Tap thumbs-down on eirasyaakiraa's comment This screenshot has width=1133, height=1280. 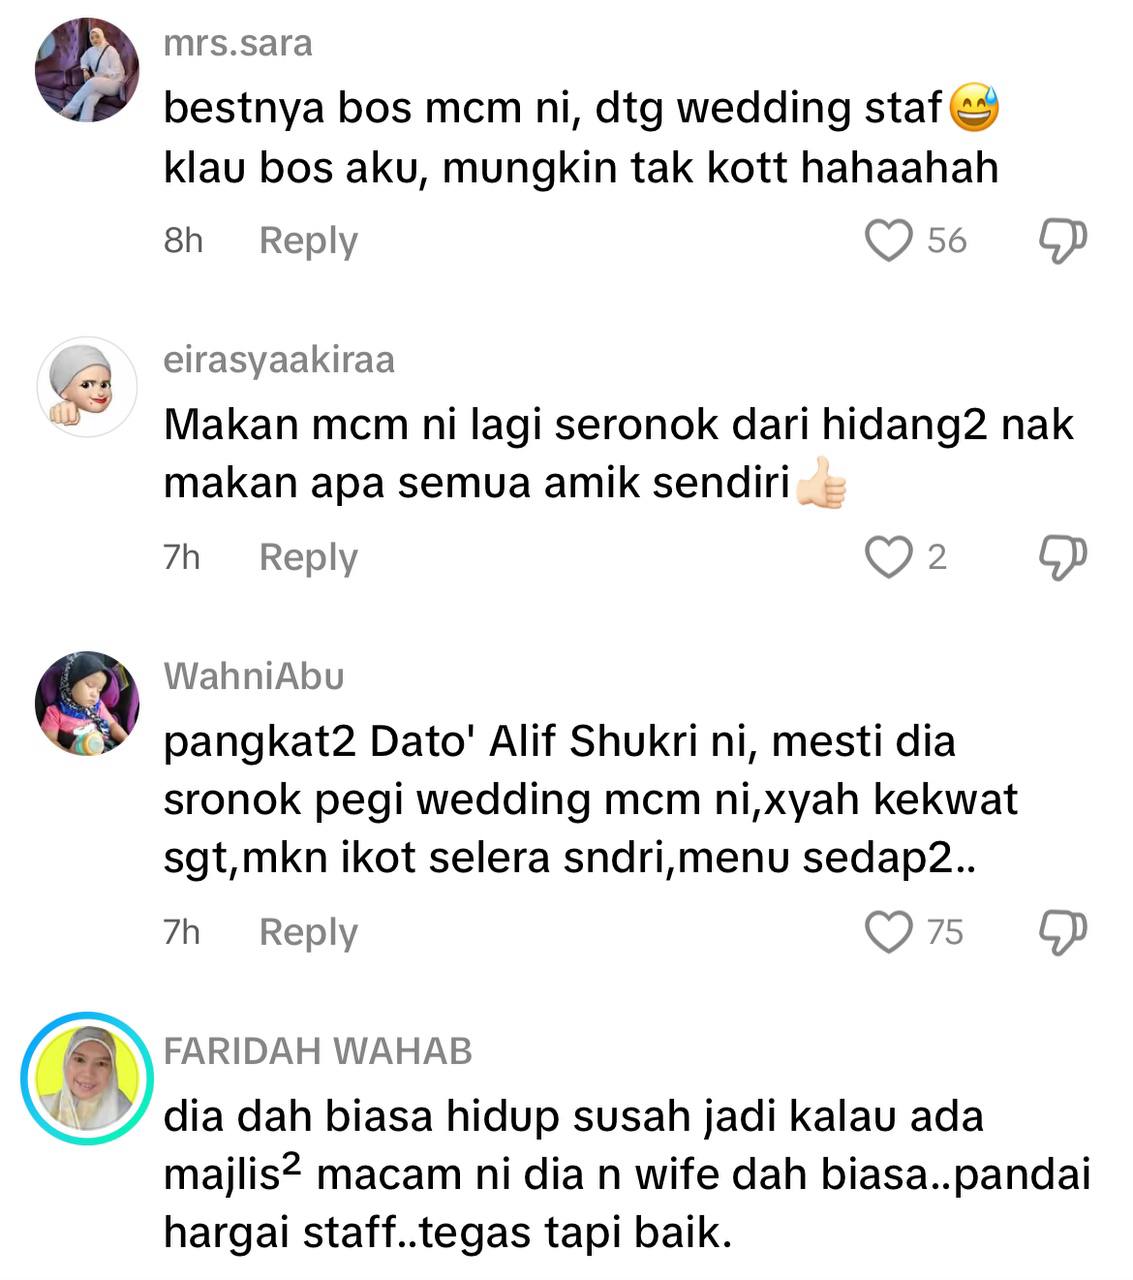click(x=1062, y=557)
